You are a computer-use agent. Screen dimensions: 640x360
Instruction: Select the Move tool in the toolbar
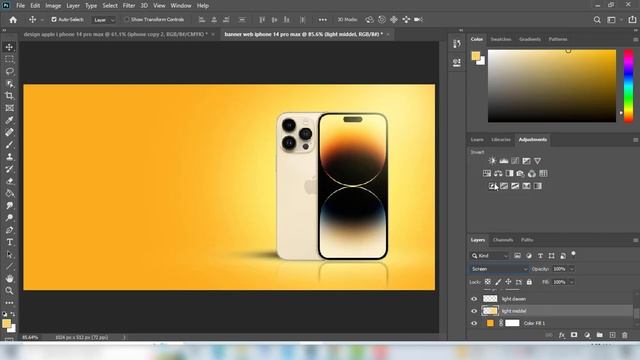pyautogui.click(x=9, y=47)
